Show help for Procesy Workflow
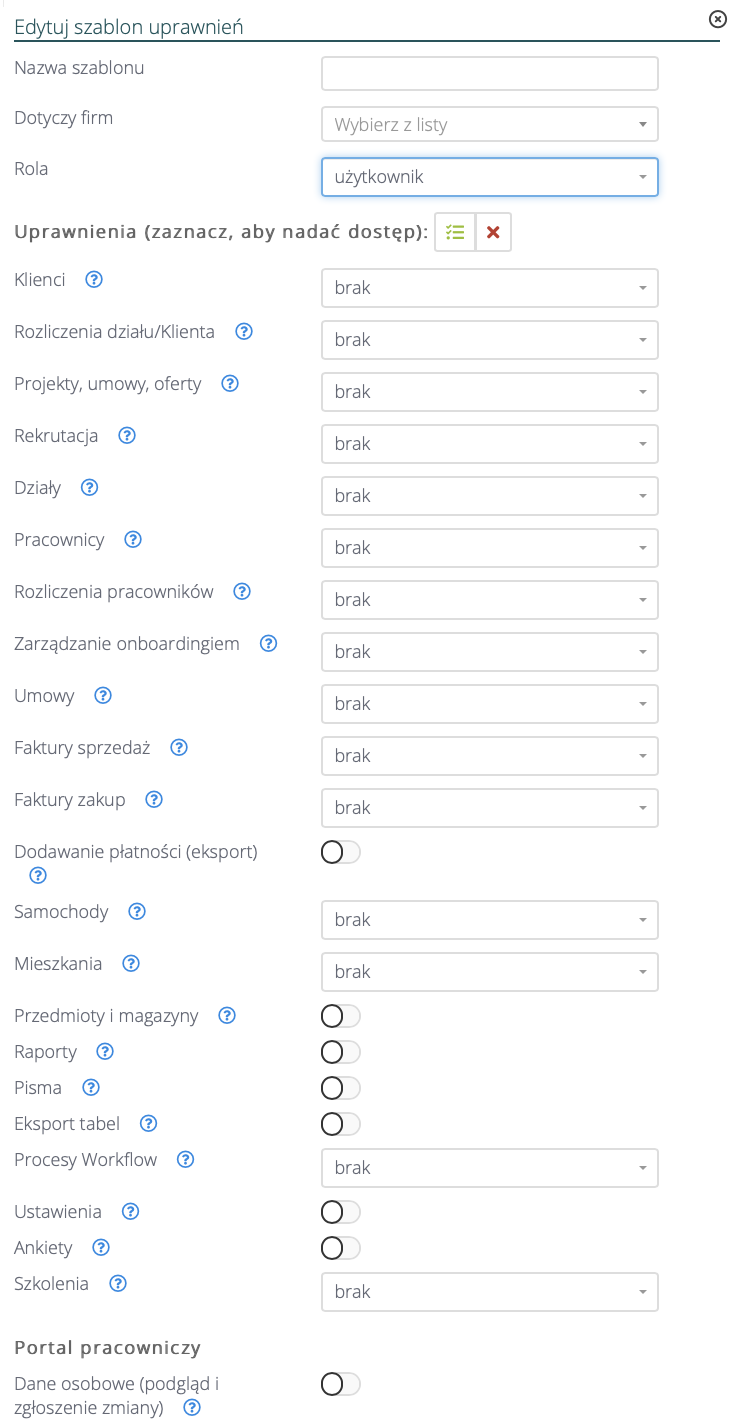This screenshot has width=746, height=1420. tap(185, 1160)
